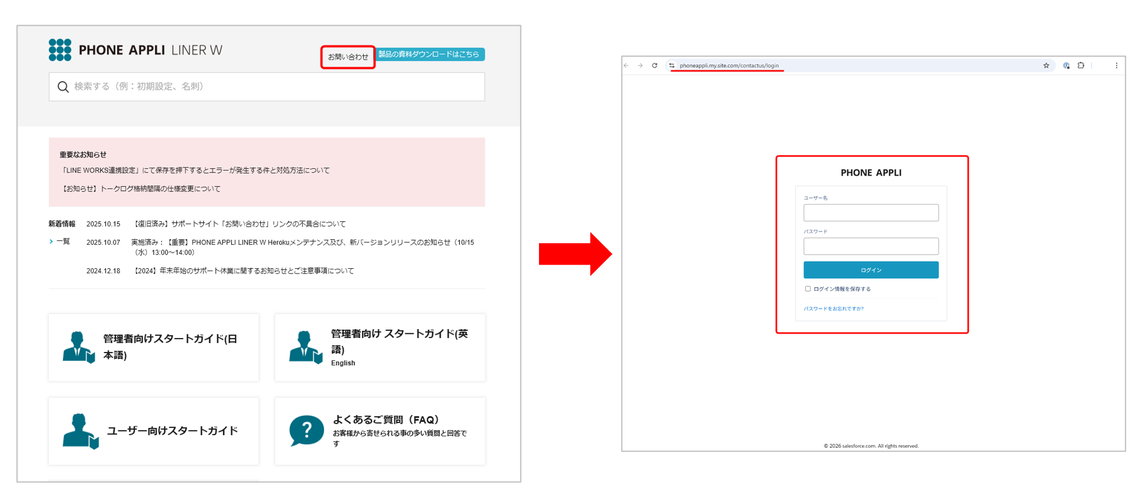Click the 管理者向け スタートガイド(英語) person icon
This screenshot has height=496, width=1148.
[305, 346]
